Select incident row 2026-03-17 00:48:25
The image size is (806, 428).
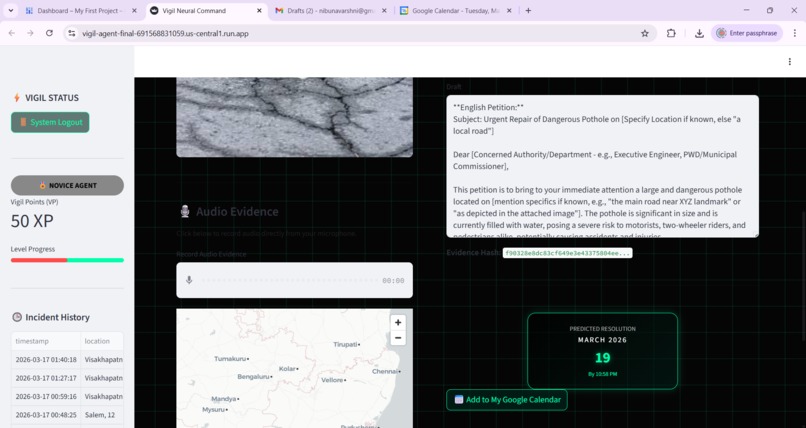pyautogui.click(x=67, y=415)
